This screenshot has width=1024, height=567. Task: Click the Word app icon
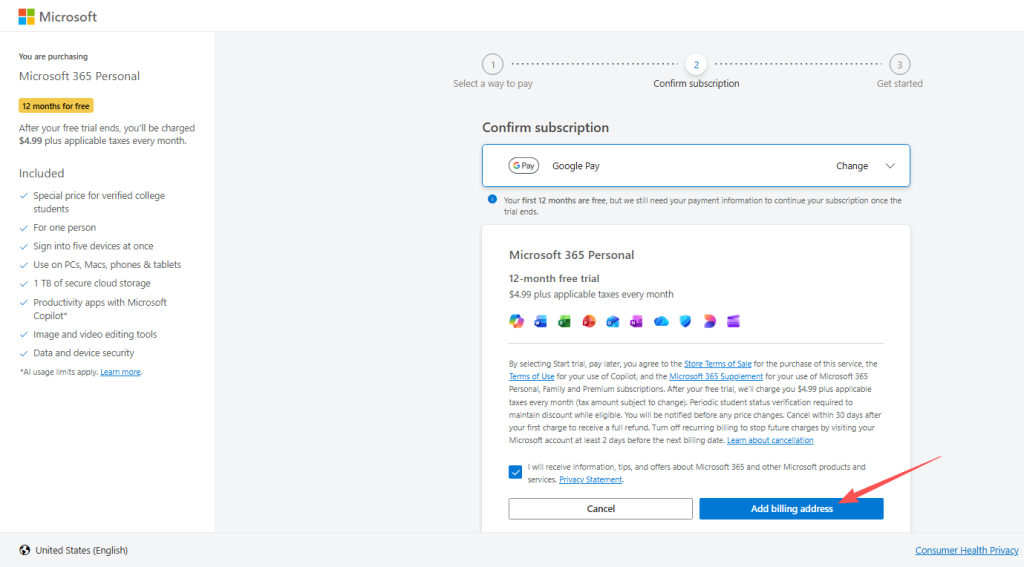pos(541,320)
